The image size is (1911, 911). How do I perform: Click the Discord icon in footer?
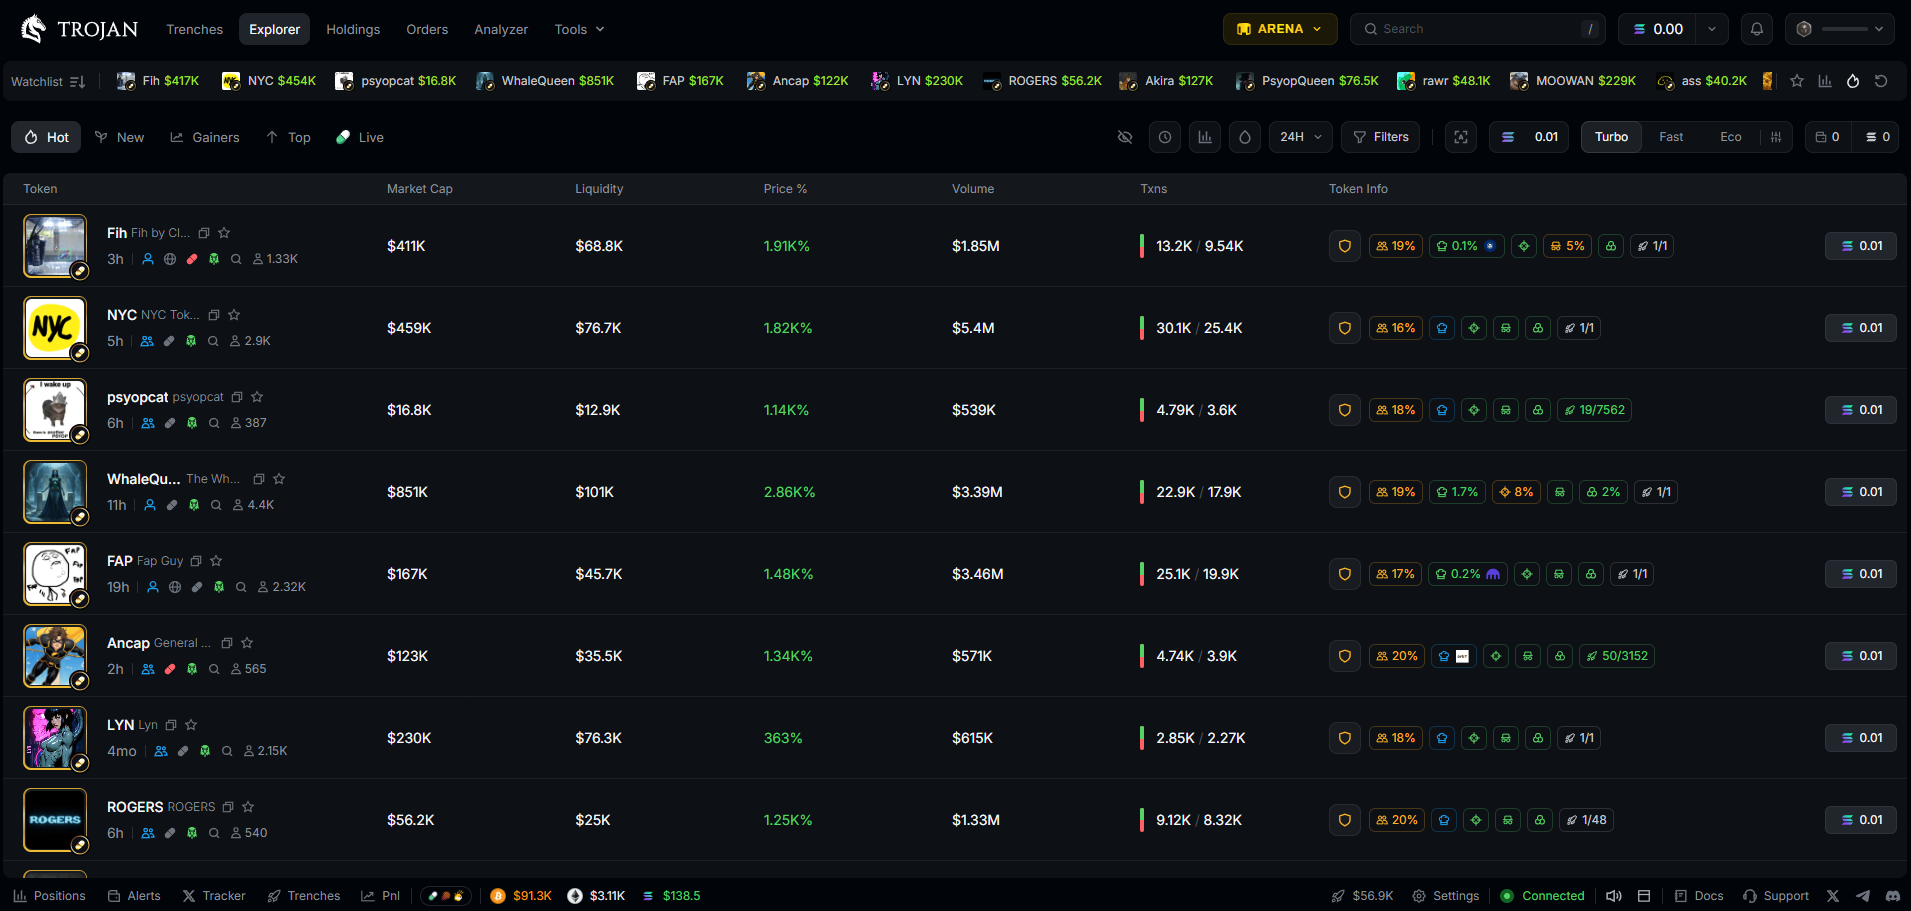click(1892, 896)
